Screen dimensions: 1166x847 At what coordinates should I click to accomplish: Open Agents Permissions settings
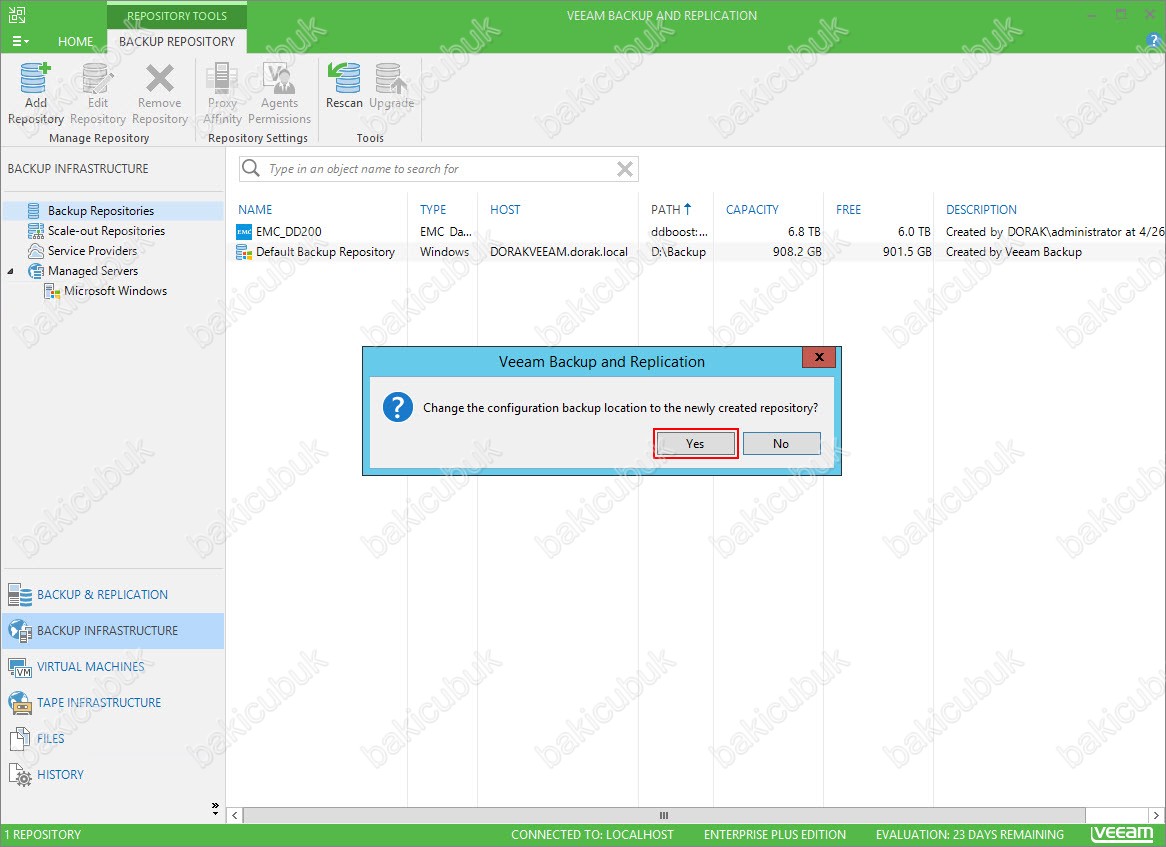(279, 94)
